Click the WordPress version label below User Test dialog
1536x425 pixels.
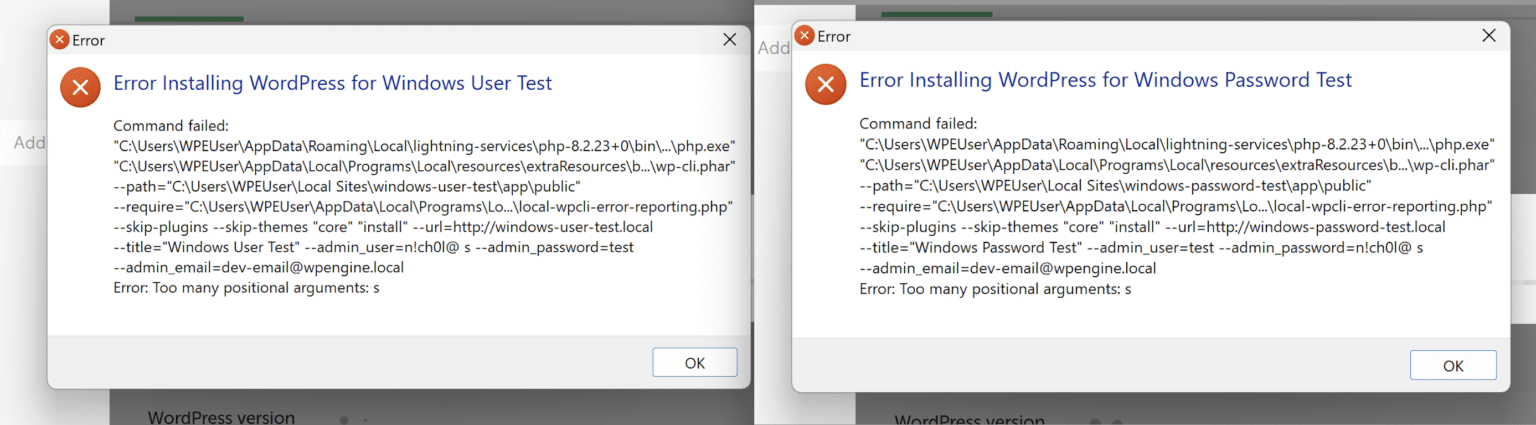coord(221,417)
